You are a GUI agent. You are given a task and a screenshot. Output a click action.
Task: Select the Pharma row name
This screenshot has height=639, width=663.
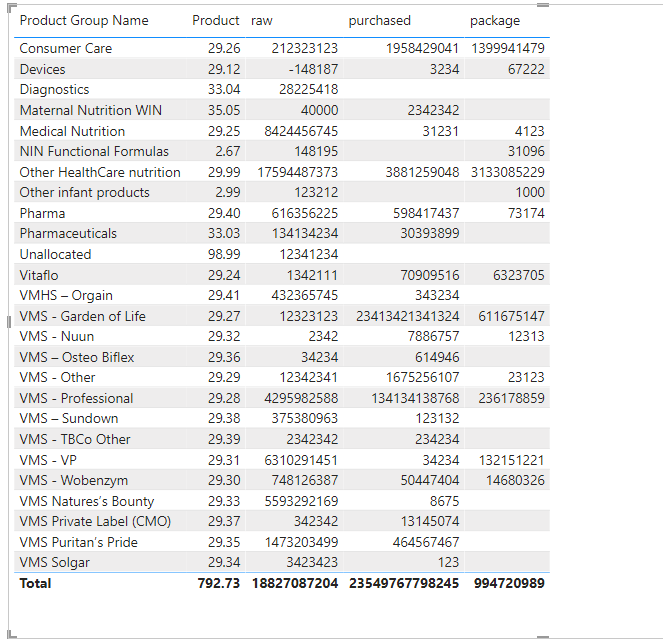[x=42, y=213]
